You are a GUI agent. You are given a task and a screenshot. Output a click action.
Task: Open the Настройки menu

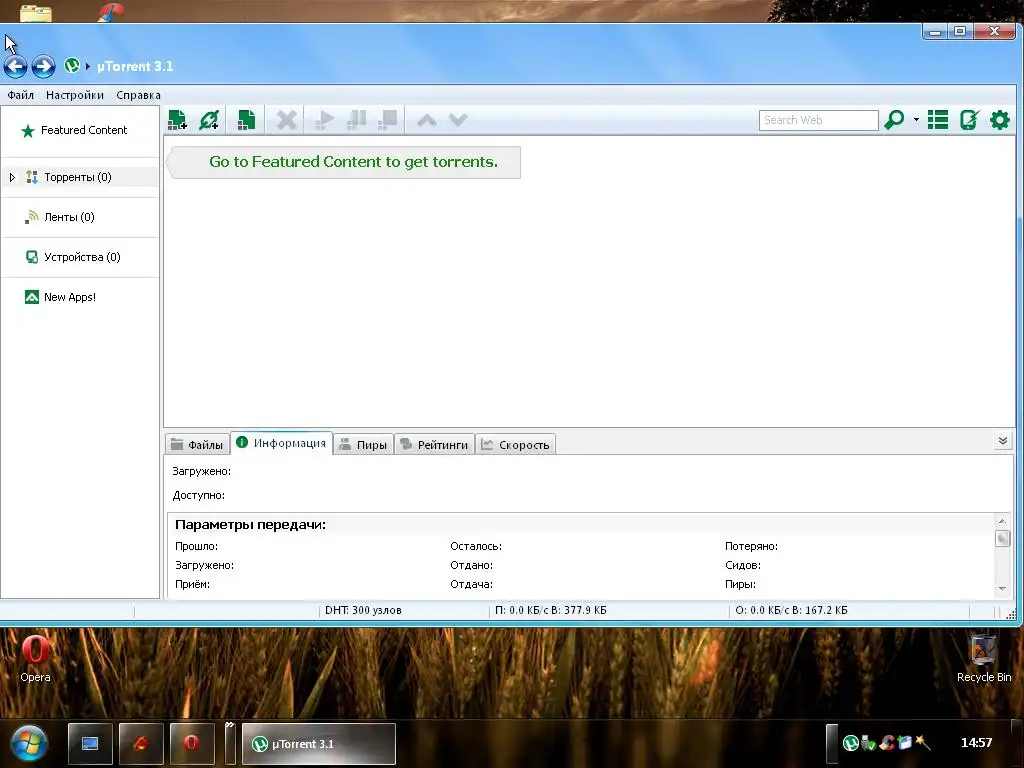click(x=74, y=95)
